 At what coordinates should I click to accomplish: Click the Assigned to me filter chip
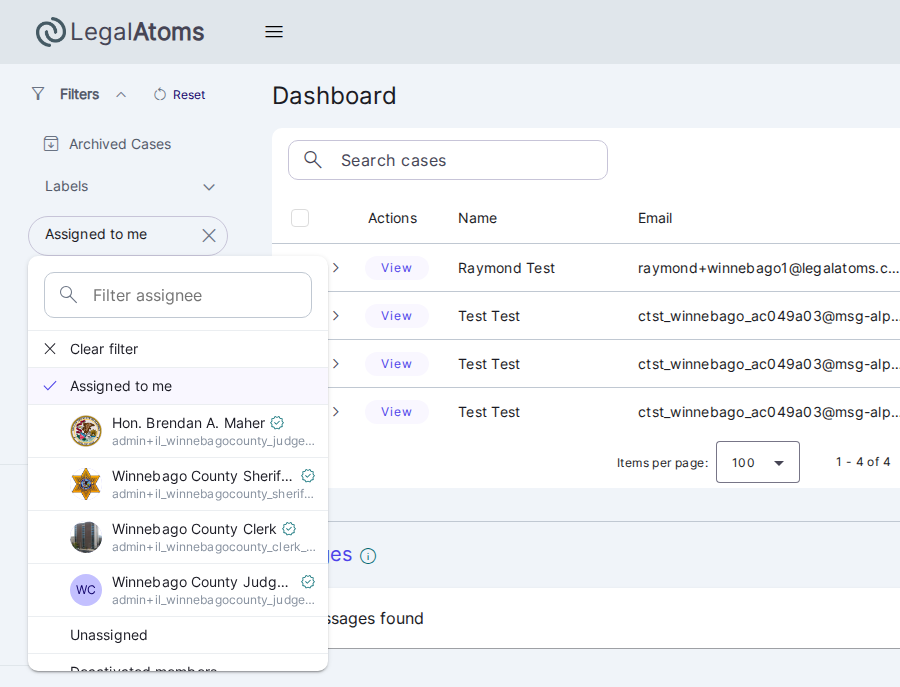127,235
